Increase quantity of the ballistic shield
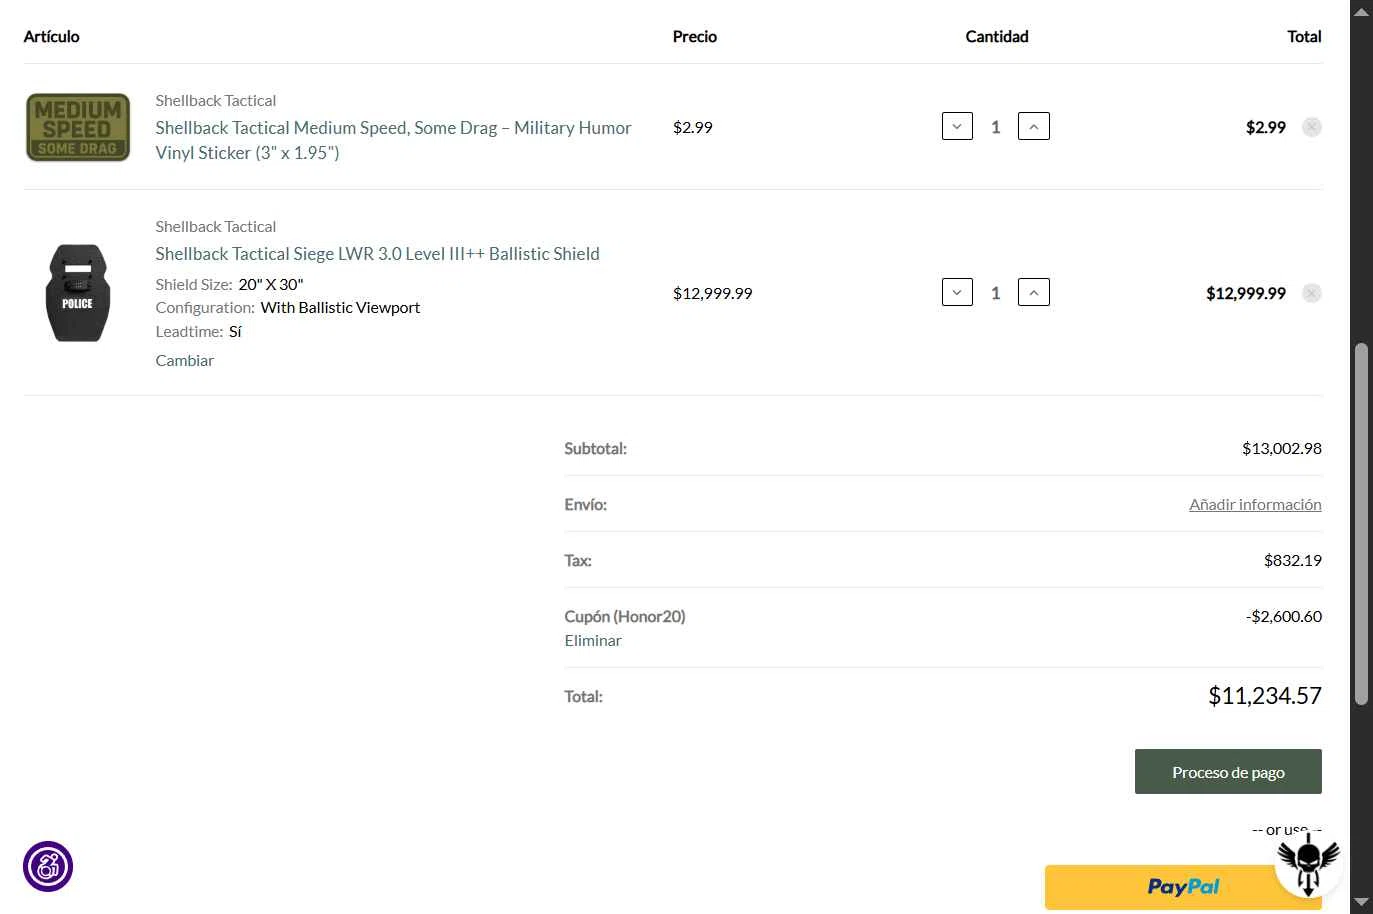 [1033, 293]
